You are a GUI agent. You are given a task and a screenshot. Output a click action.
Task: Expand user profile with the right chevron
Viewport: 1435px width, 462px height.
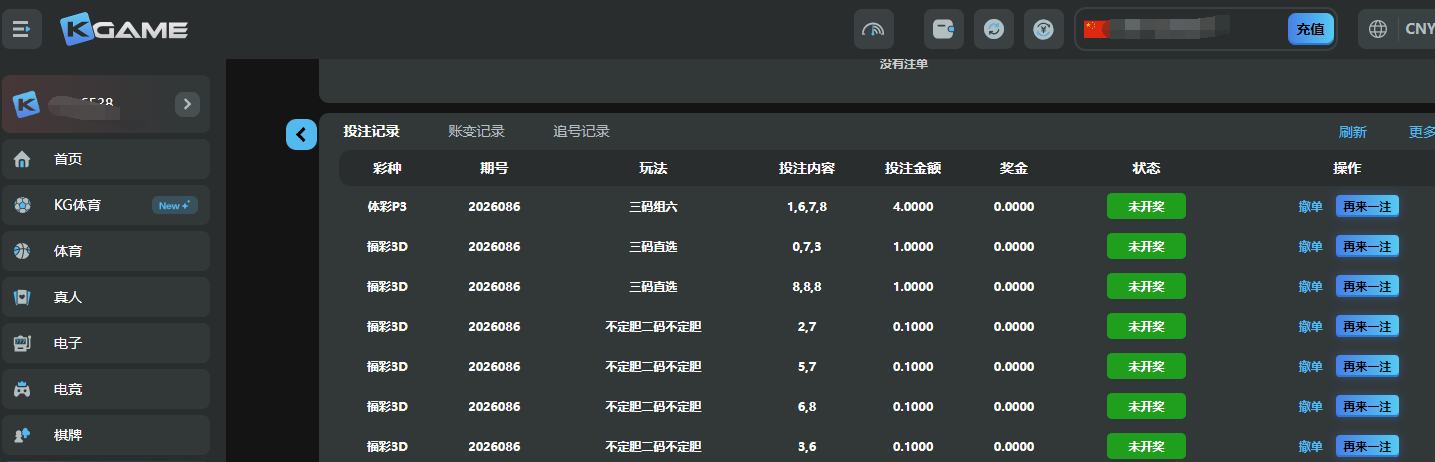click(187, 104)
